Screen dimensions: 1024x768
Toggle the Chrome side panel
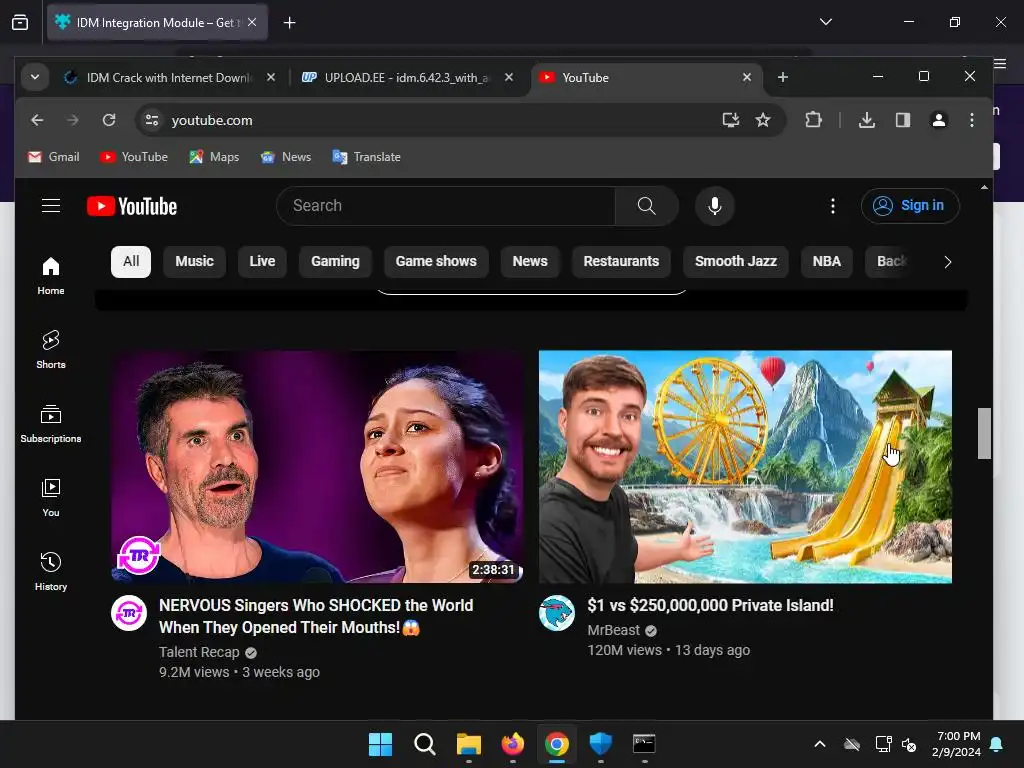click(903, 120)
